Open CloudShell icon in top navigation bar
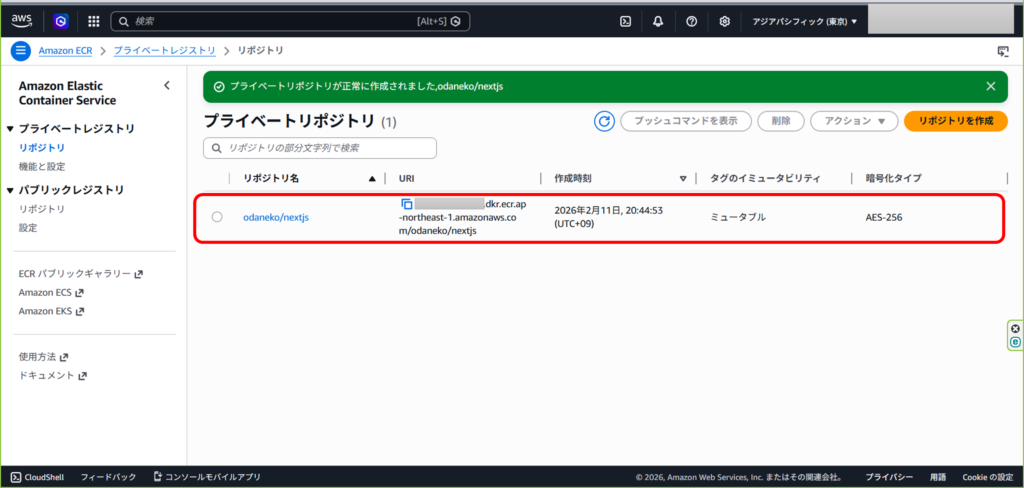The width and height of the screenshot is (1024, 488). [625, 20]
